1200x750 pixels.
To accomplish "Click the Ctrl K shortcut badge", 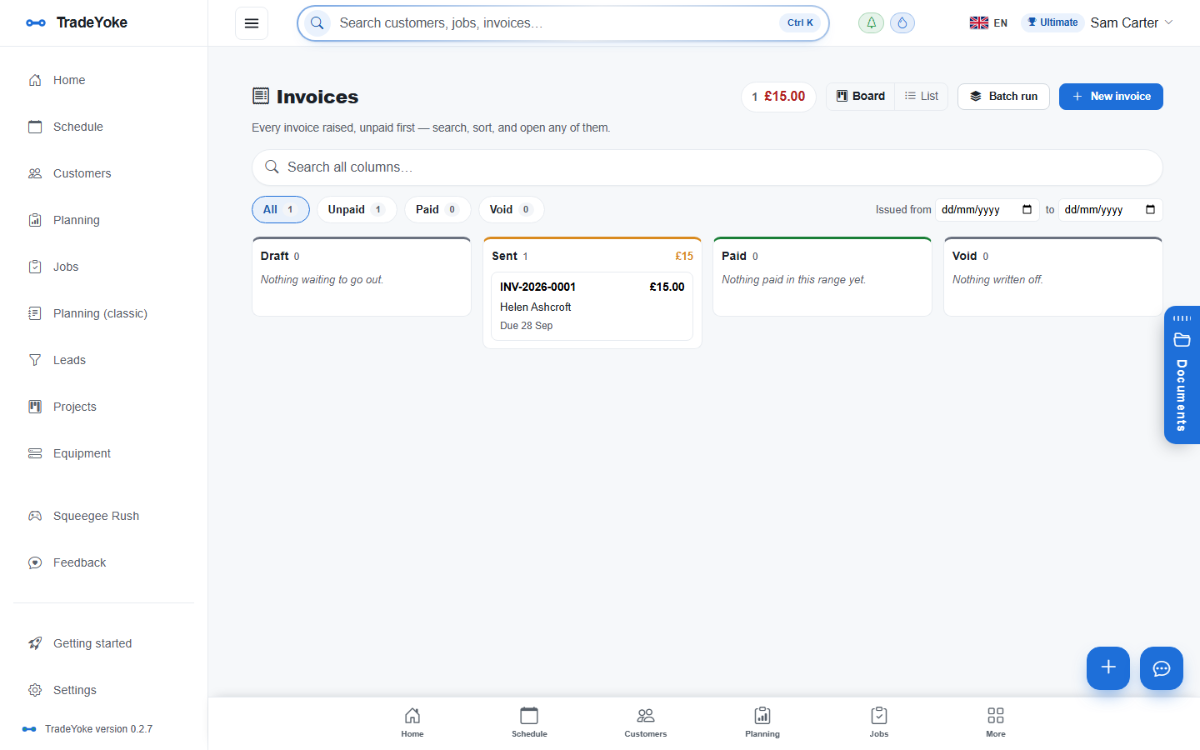I will (x=800, y=23).
